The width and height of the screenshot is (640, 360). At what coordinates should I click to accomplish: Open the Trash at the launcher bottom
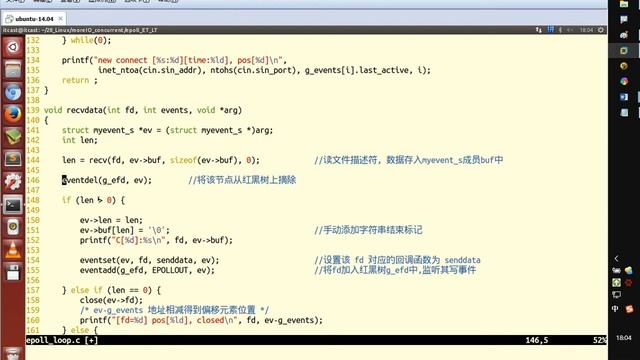[x=13, y=353]
